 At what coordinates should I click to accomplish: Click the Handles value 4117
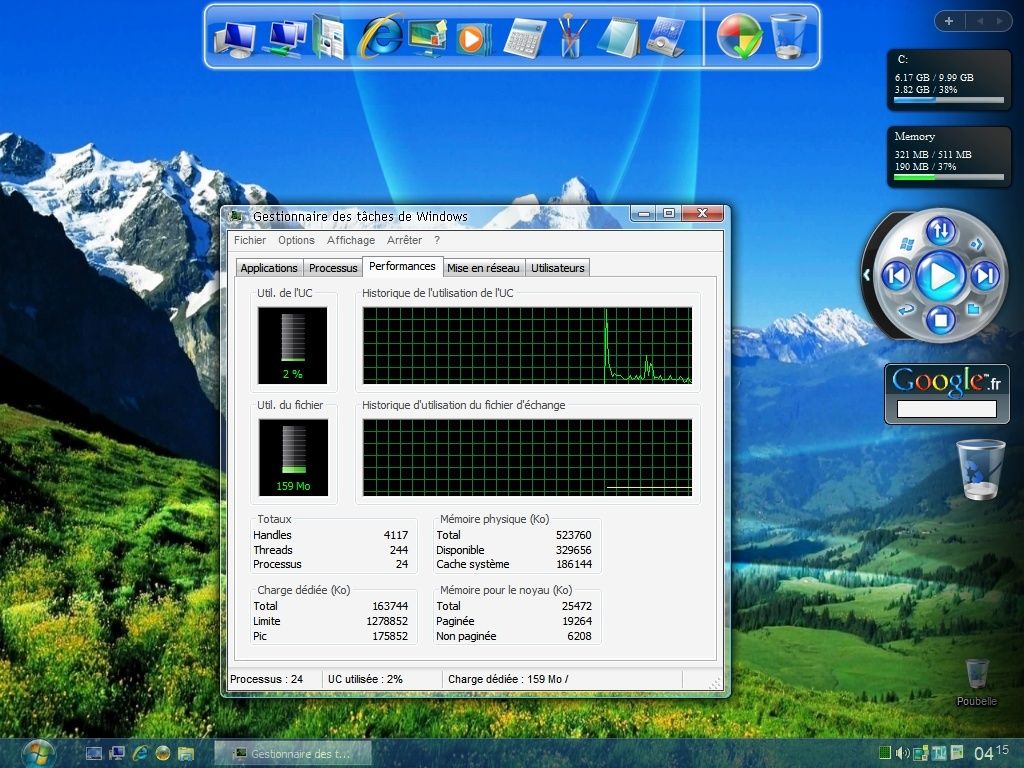click(x=396, y=535)
